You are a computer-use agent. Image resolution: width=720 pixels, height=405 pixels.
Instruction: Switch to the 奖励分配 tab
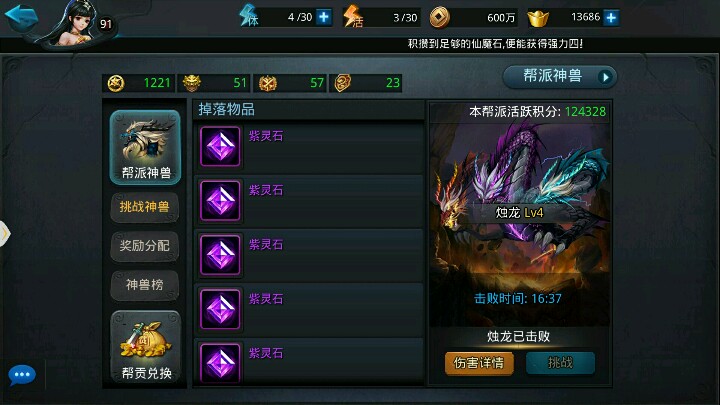pos(145,246)
